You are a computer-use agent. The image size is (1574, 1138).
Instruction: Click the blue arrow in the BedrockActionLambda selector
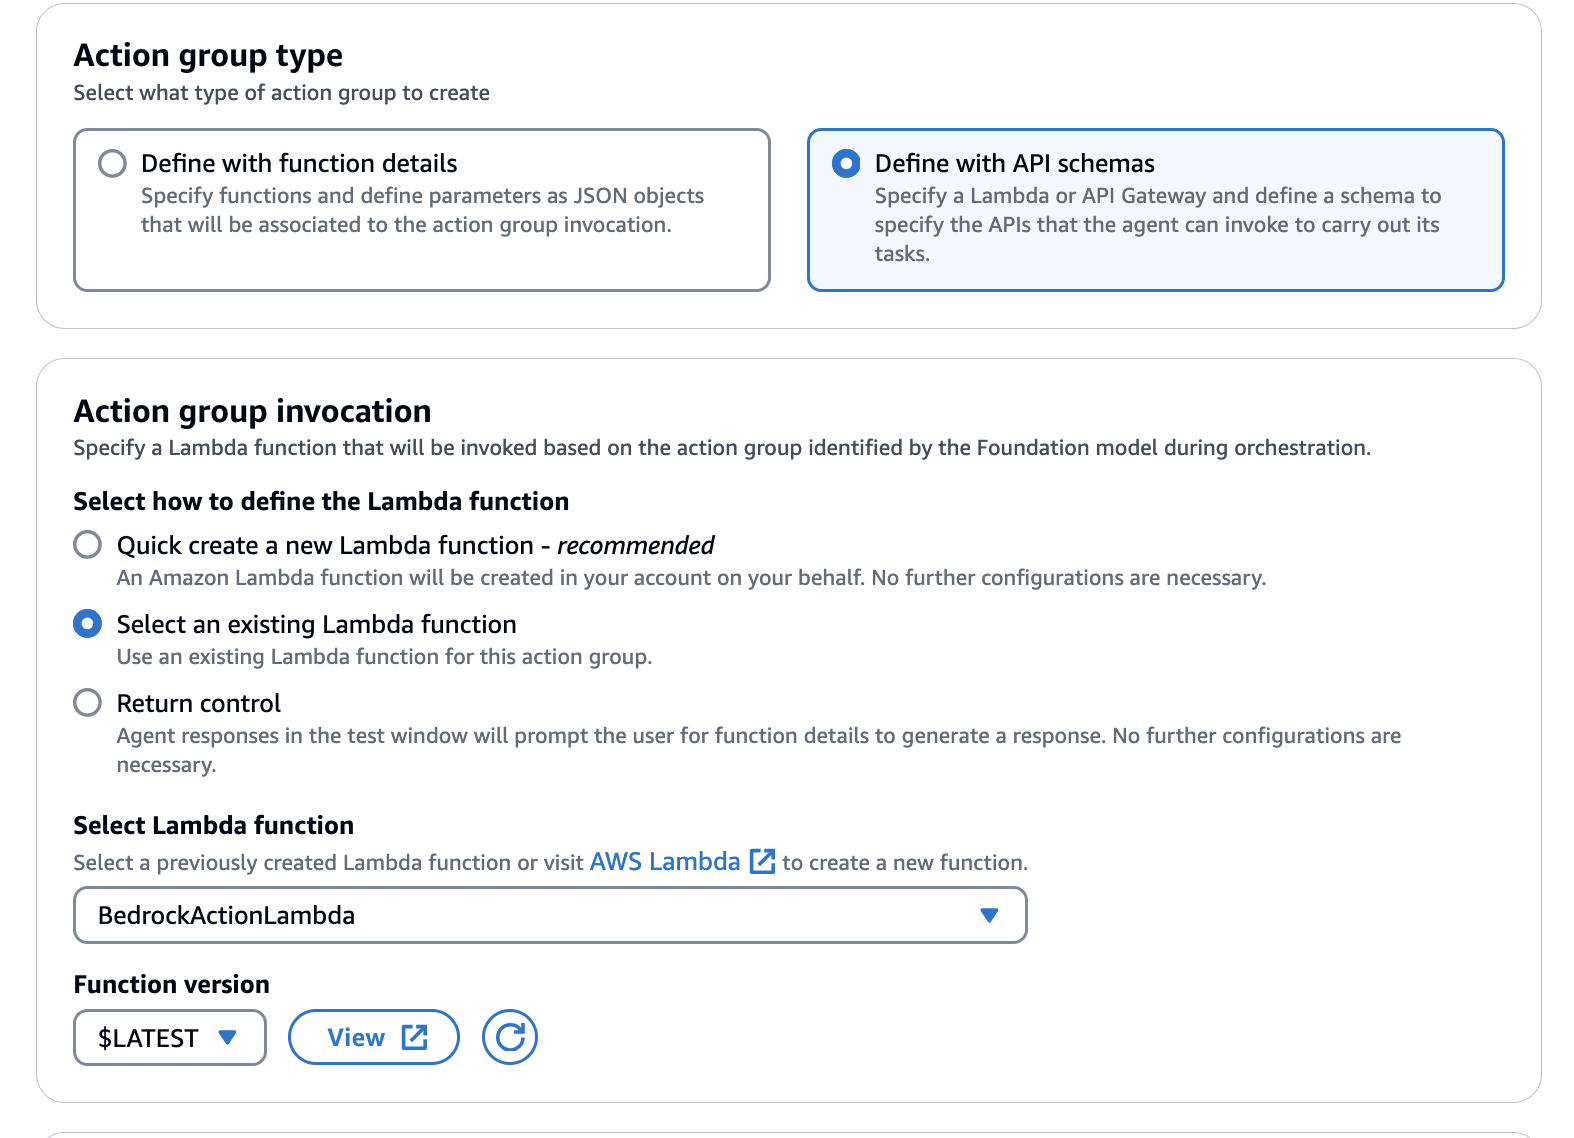tap(989, 915)
